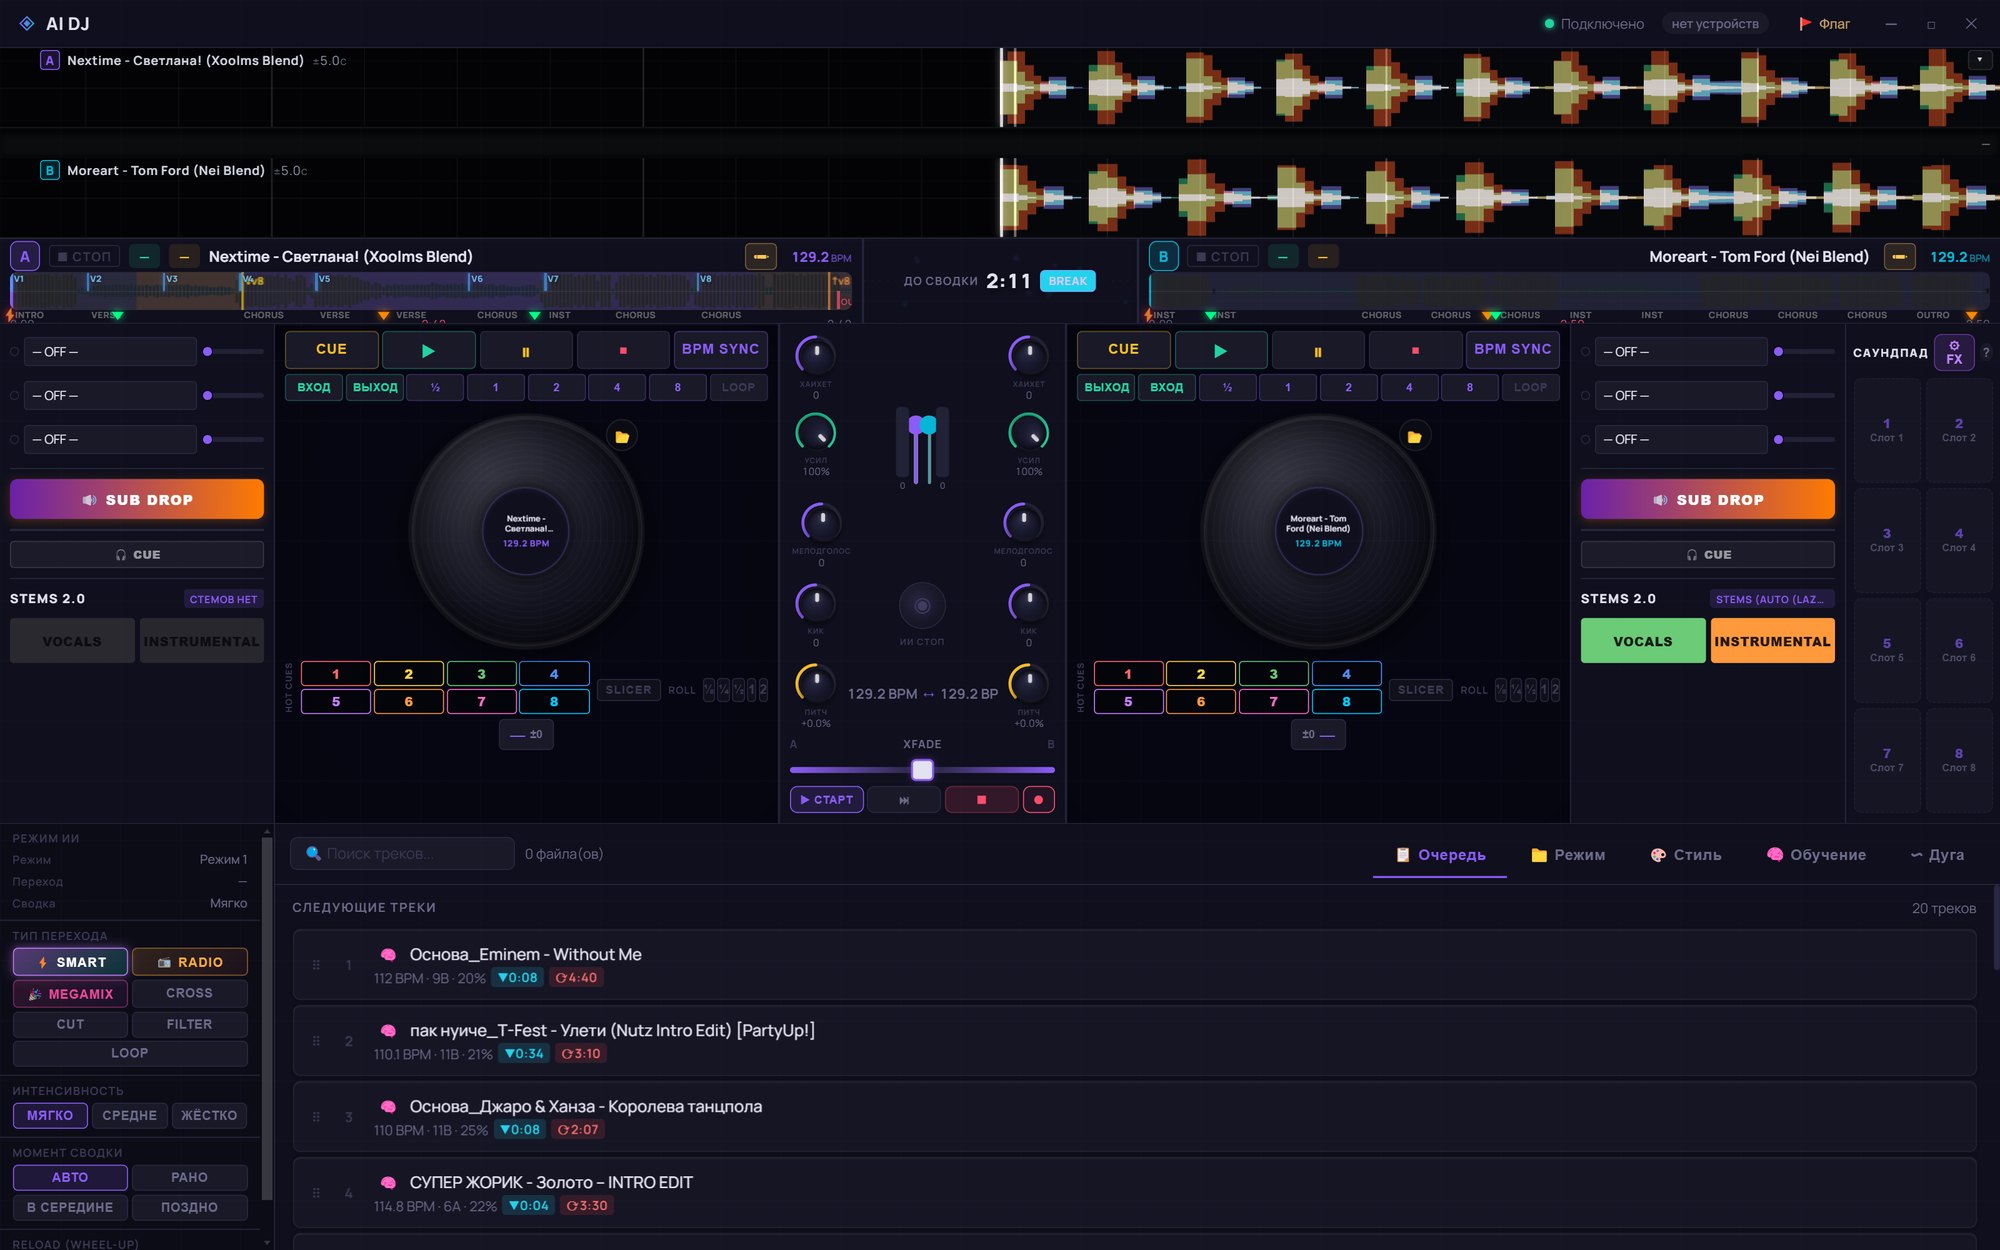2000x1250 pixels.
Task: Pause deck A using the yellow pause icon
Action: coord(526,350)
